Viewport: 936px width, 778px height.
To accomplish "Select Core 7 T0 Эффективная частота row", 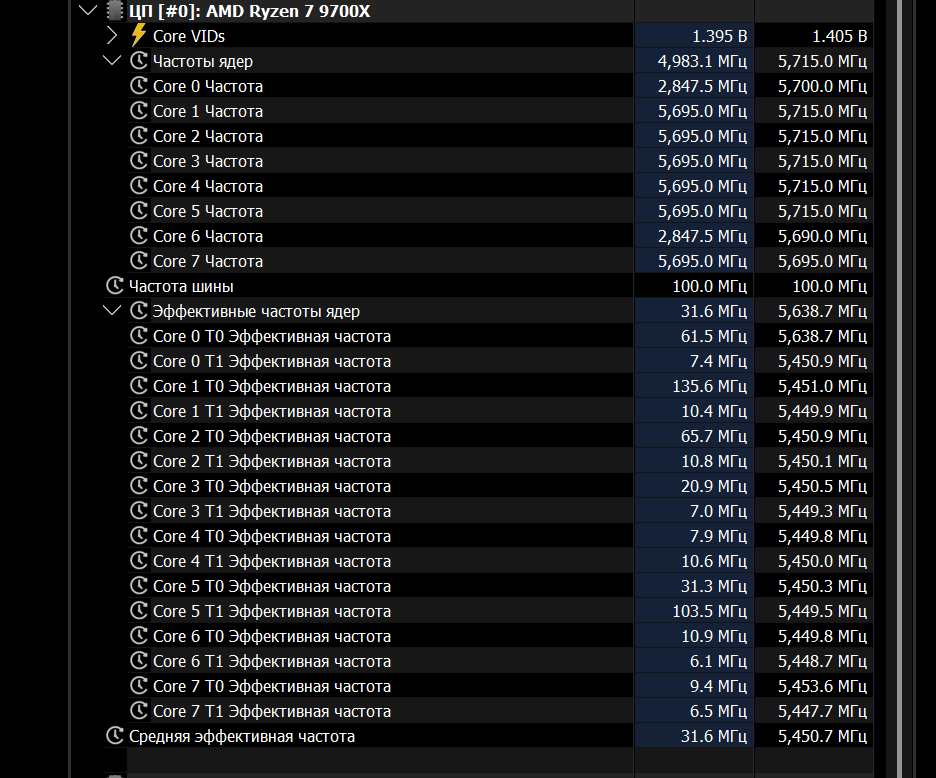I will point(500,687).
